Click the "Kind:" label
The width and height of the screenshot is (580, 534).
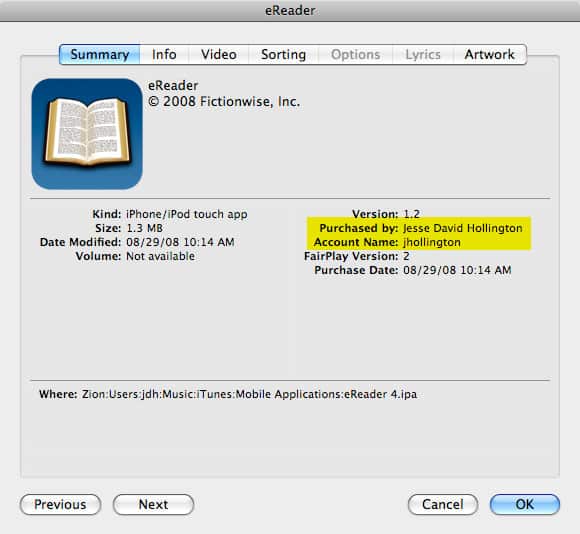[x=107, y=214]
